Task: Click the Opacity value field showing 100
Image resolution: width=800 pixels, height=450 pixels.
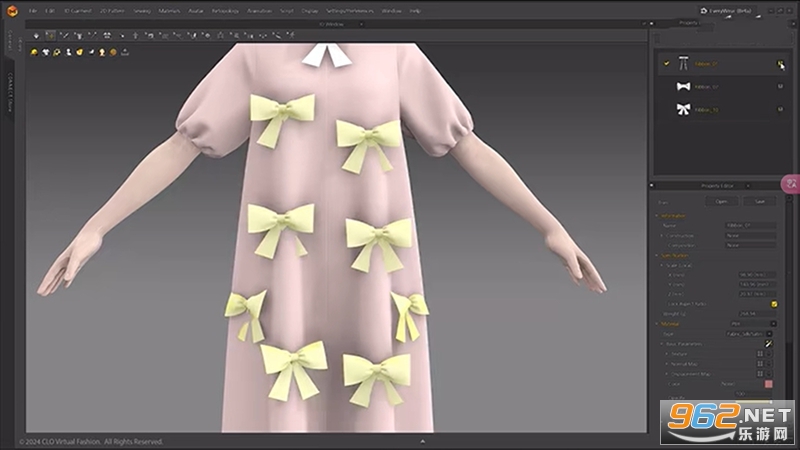Action: [753, 394]
